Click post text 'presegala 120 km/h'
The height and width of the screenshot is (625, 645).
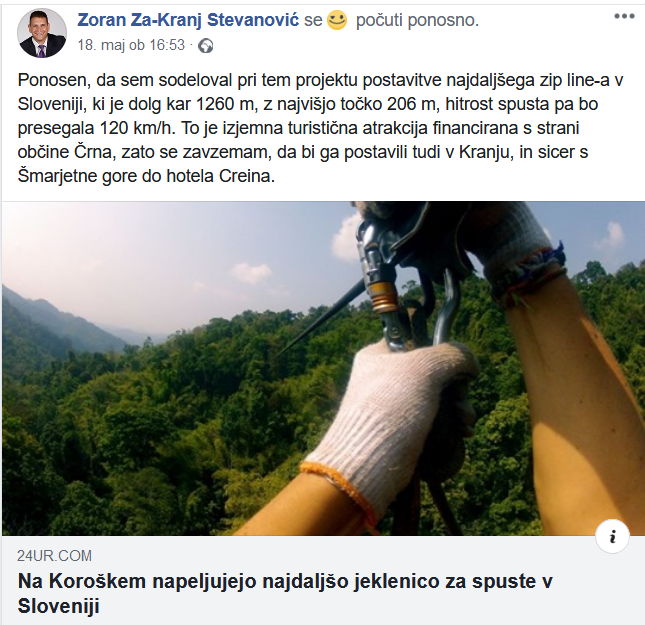click(x=96, y=128)
